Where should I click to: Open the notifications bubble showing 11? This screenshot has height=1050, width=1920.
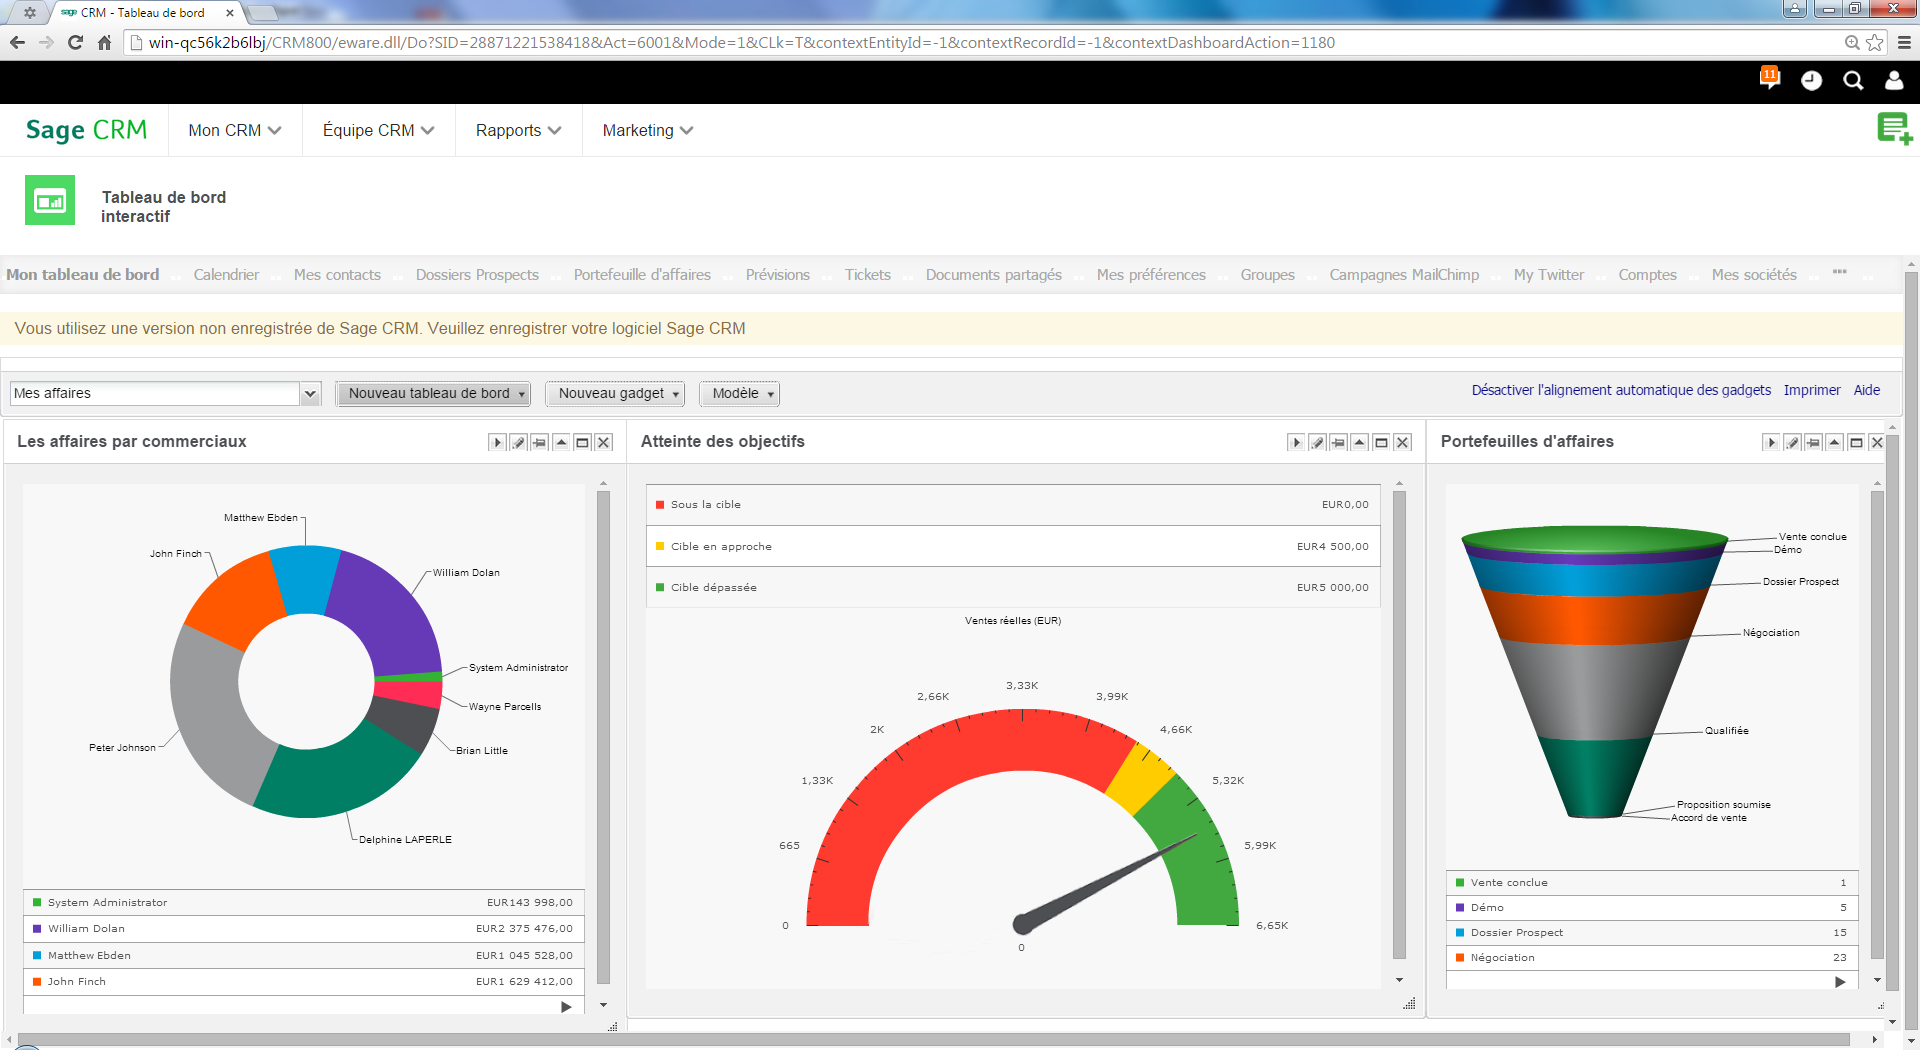click(x=1769, y=77)
